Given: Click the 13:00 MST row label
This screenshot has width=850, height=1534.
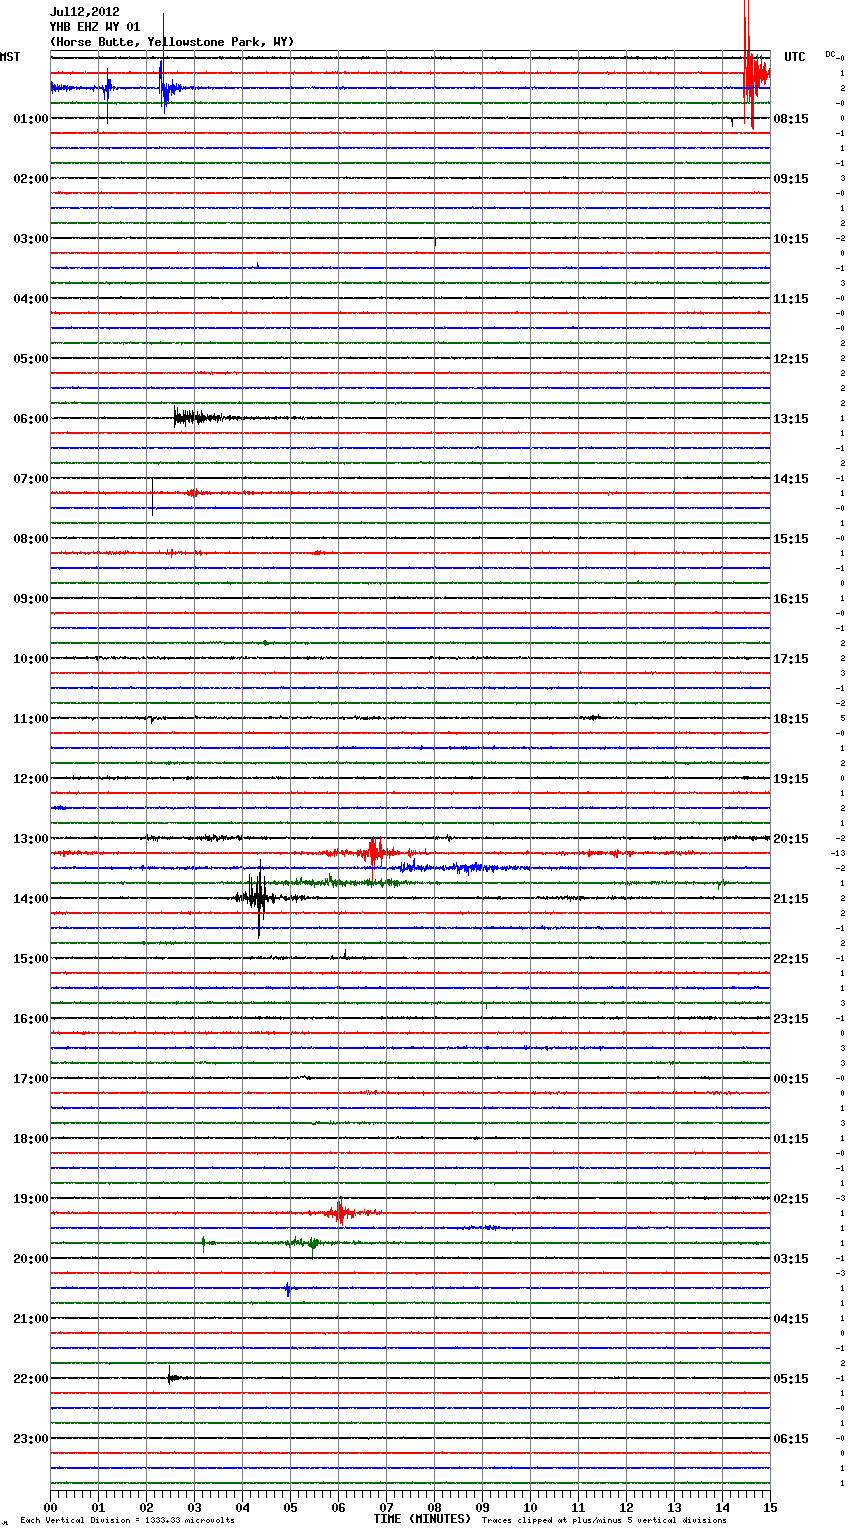Looking at the screenshot, I should coord(30,839).
